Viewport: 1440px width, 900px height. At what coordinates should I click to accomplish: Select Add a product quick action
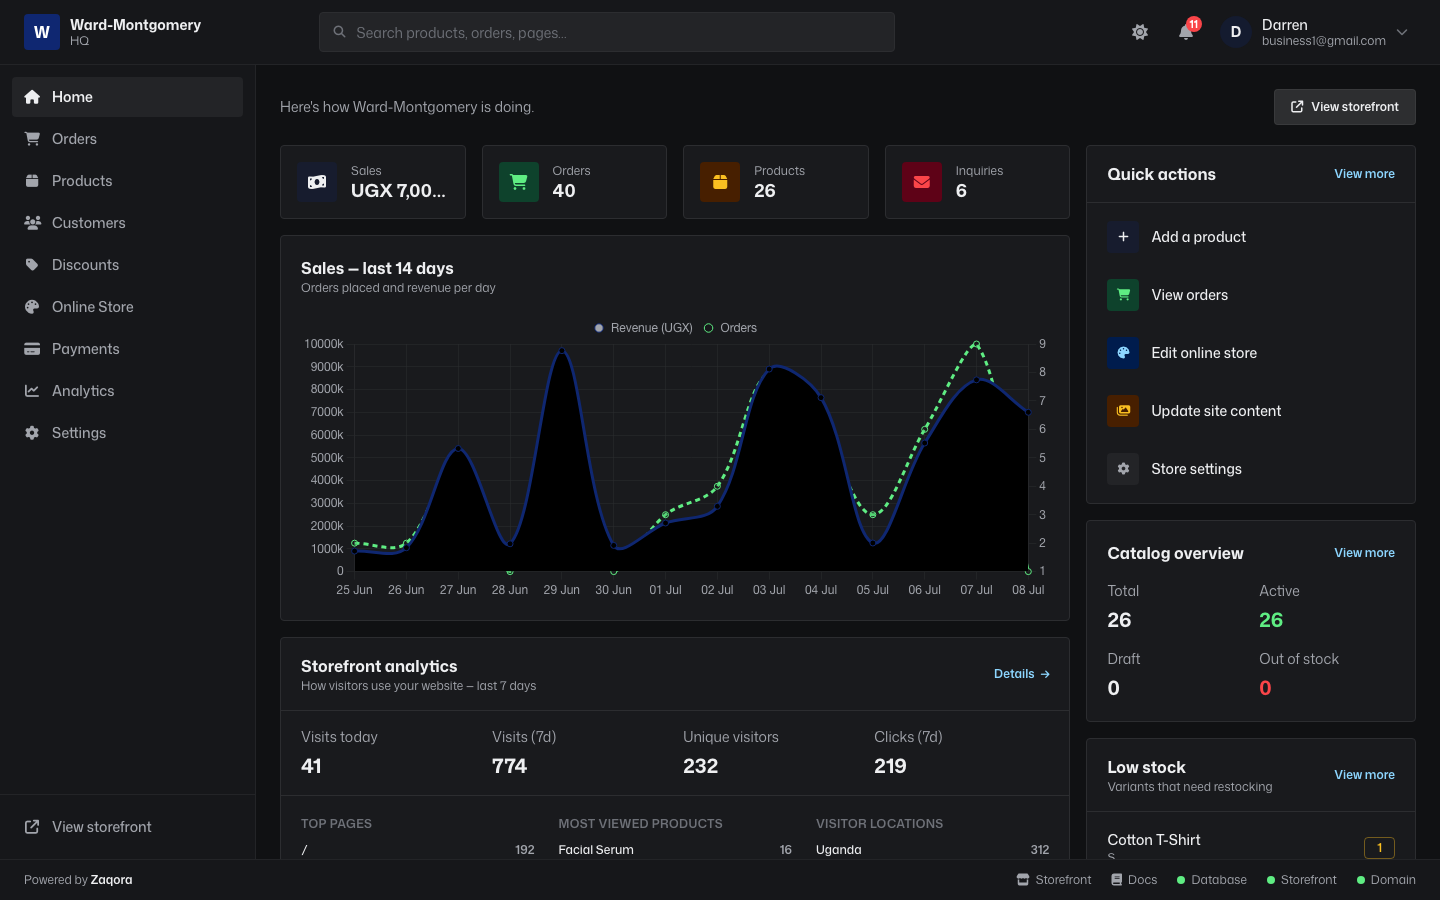click(x=1251, y=237)
